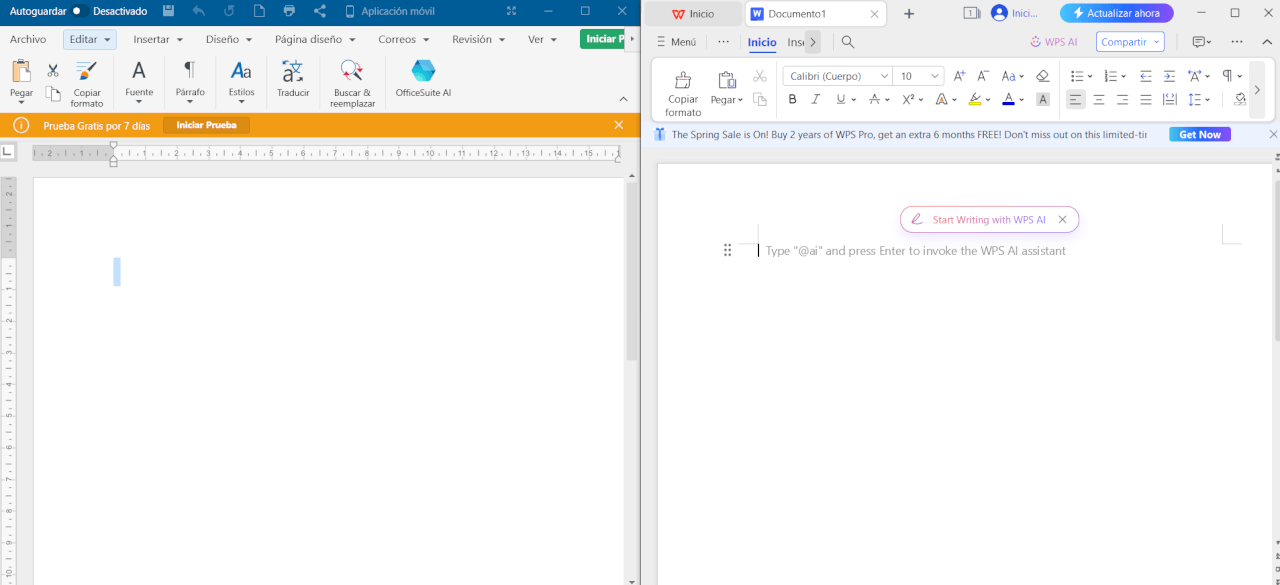Click the Get Now promotion button
Viewport: 1280px width, 585px height.
click(1199, 134)
